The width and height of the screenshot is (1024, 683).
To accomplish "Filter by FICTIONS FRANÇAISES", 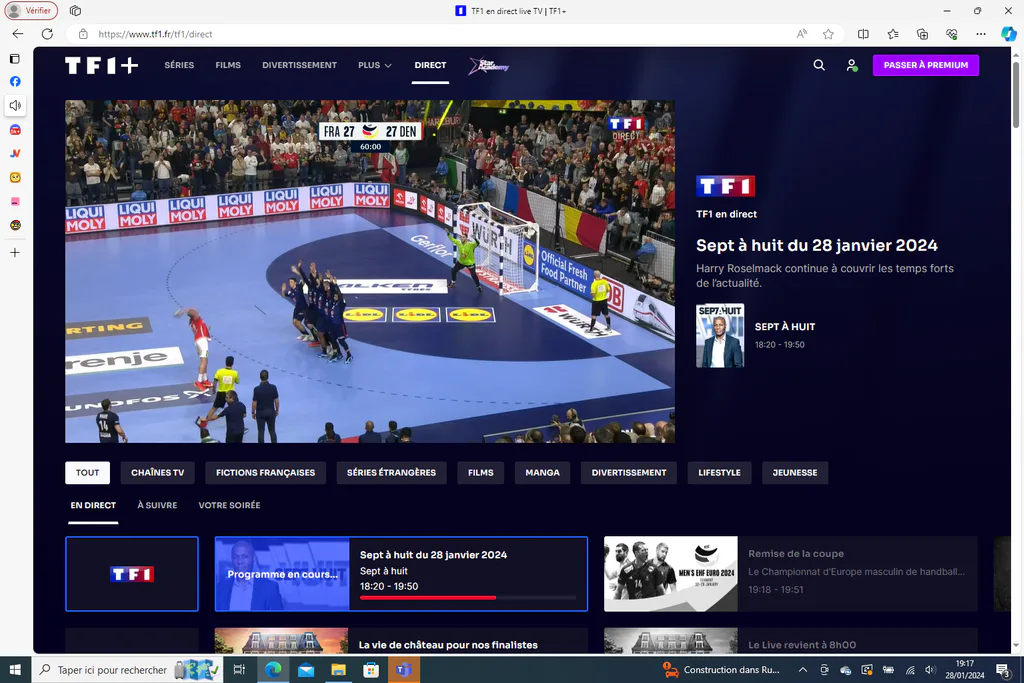I will pyautogui.click(x=266, y=473).
